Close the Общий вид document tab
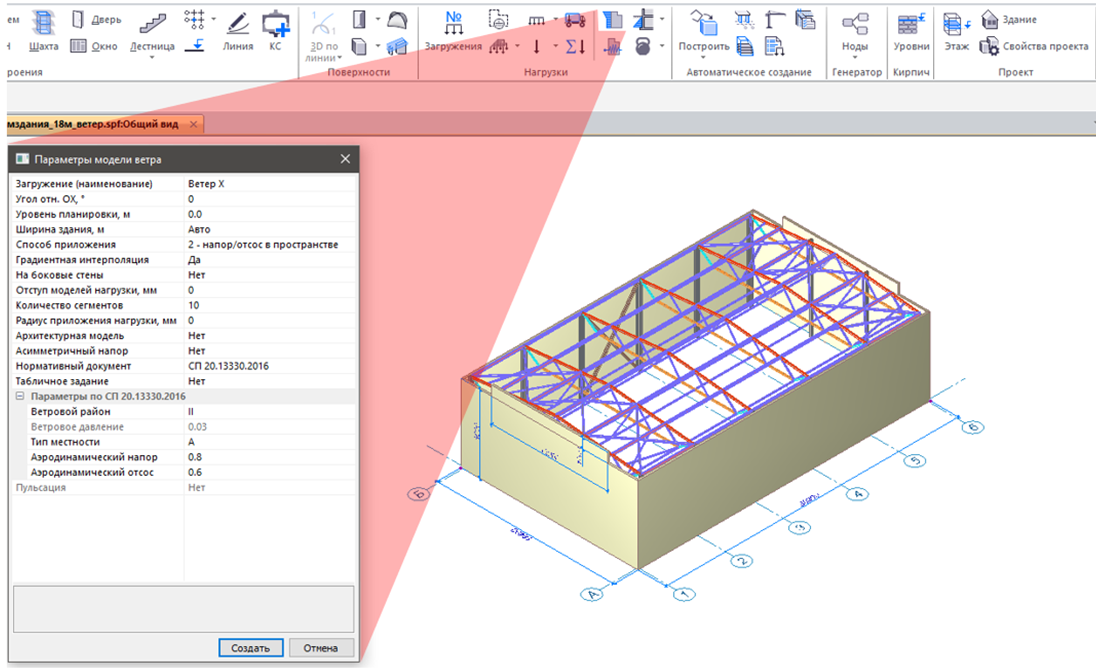This screenshot has width=1096, height=668. (194, 124)
